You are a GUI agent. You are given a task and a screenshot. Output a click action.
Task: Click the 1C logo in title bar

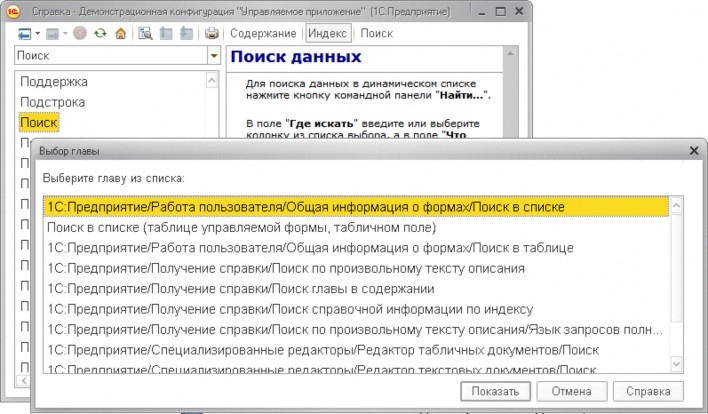(14, 11)
